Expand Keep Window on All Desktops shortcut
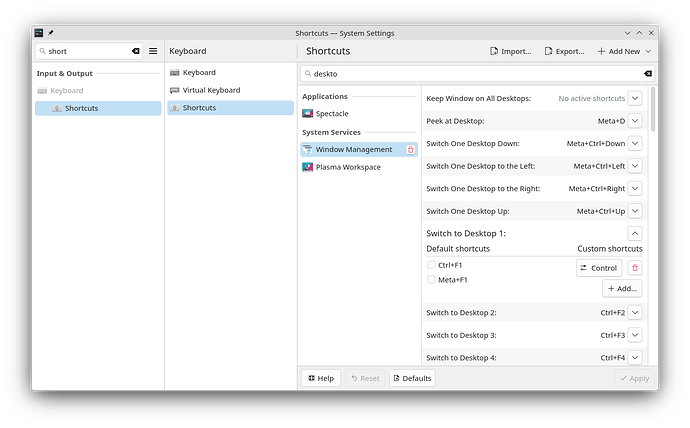 [635, 99]
